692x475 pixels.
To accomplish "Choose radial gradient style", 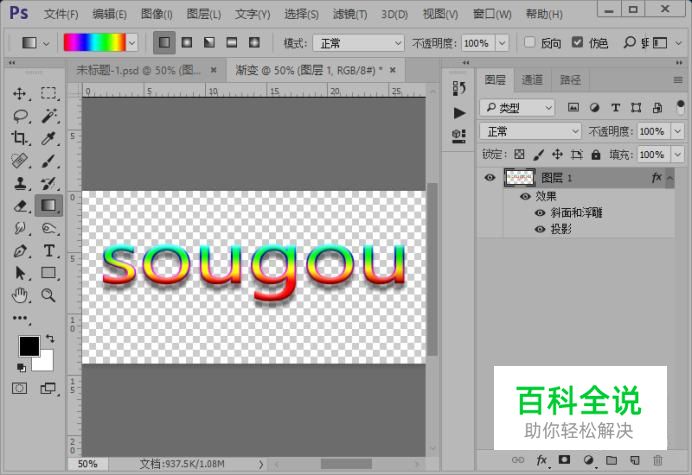I will point(187,43).
